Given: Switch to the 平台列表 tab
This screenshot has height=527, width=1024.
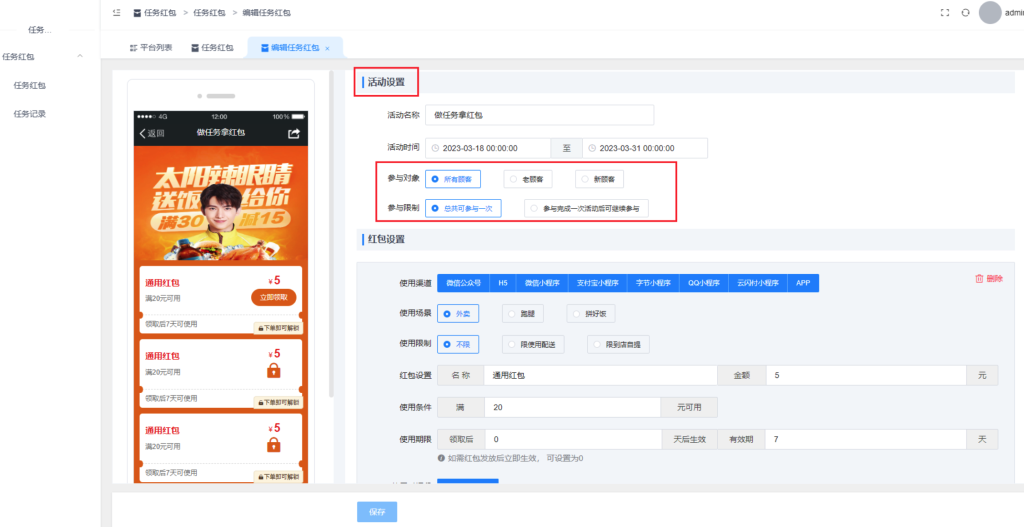Looking at the screenshot, I should [x=151, y=48].
